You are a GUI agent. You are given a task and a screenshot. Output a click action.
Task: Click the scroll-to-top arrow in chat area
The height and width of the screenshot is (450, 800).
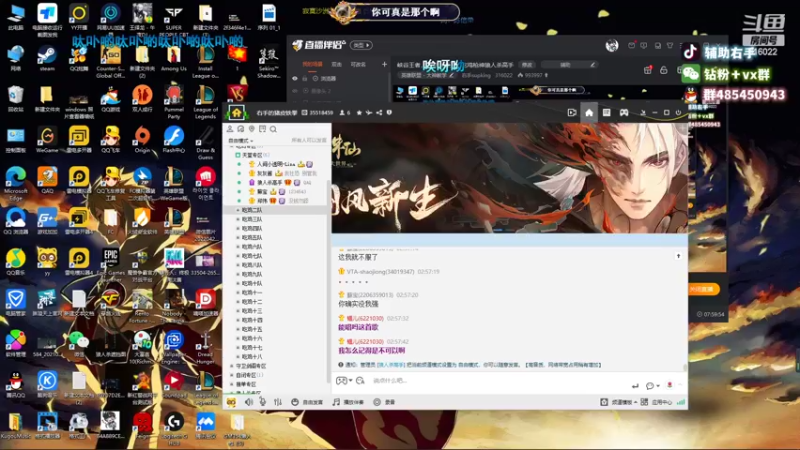678,256
